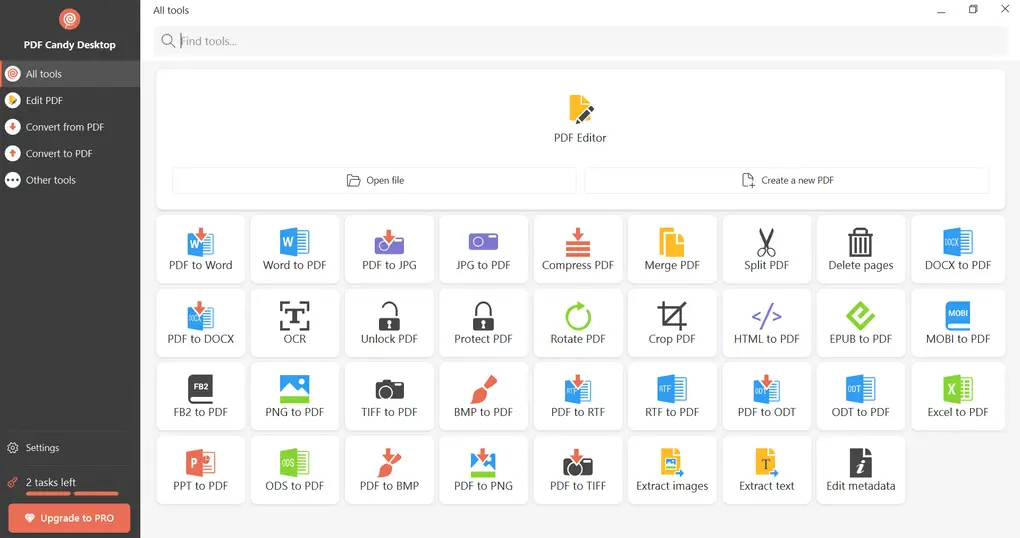Launch Excel to PDF converter

pos(958,396)
